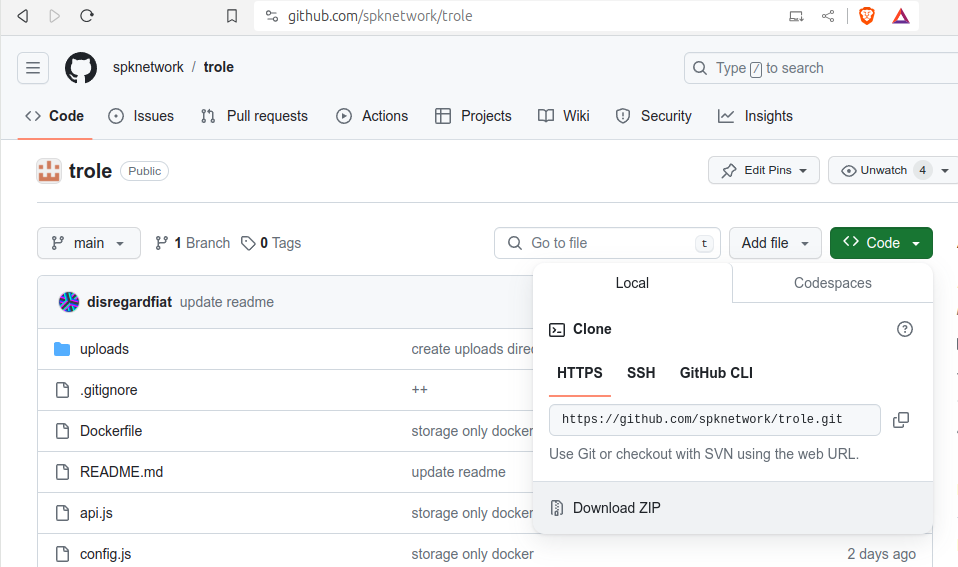Viewport: 958px width, 567px height.
Task: Open the main branch dropdown
Action: pos(89,243)
